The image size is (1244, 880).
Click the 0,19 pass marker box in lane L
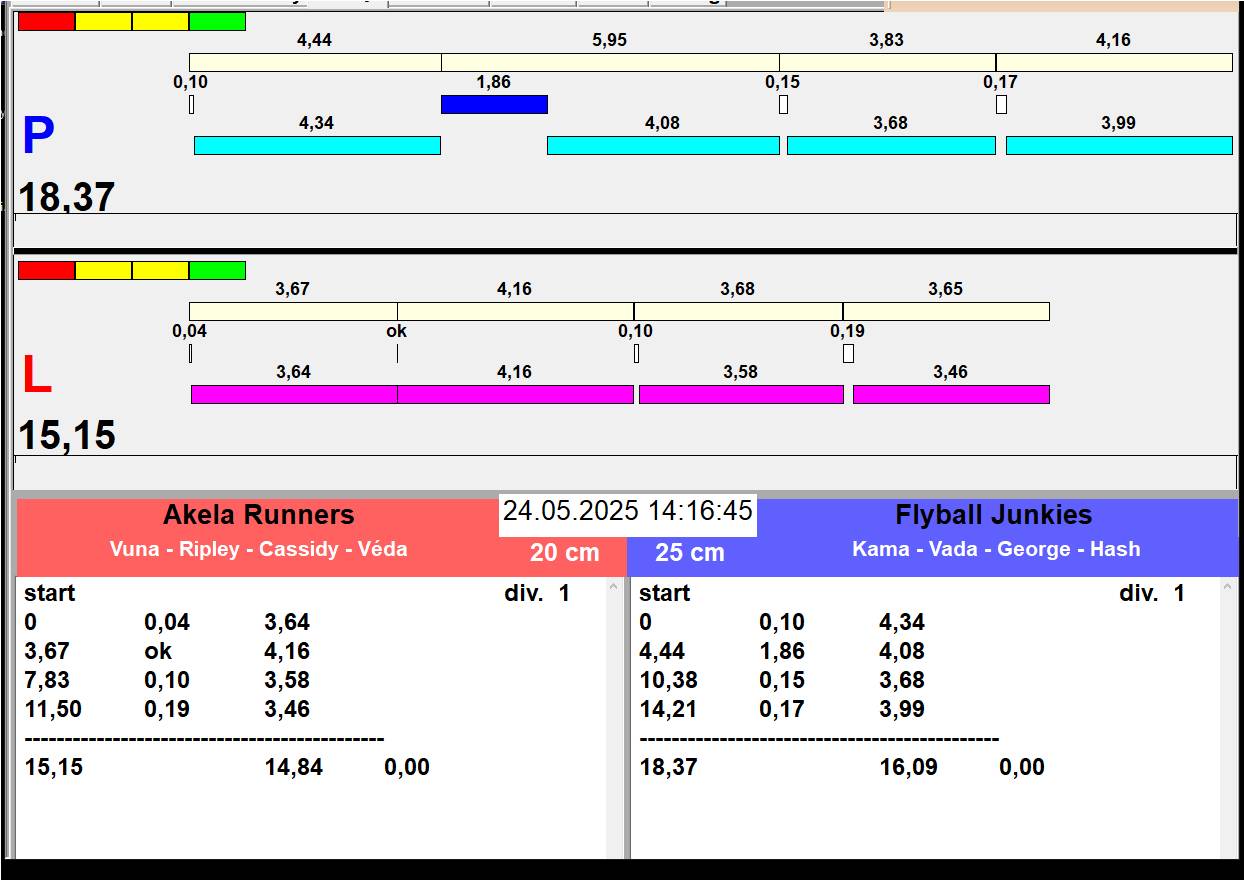848,353
